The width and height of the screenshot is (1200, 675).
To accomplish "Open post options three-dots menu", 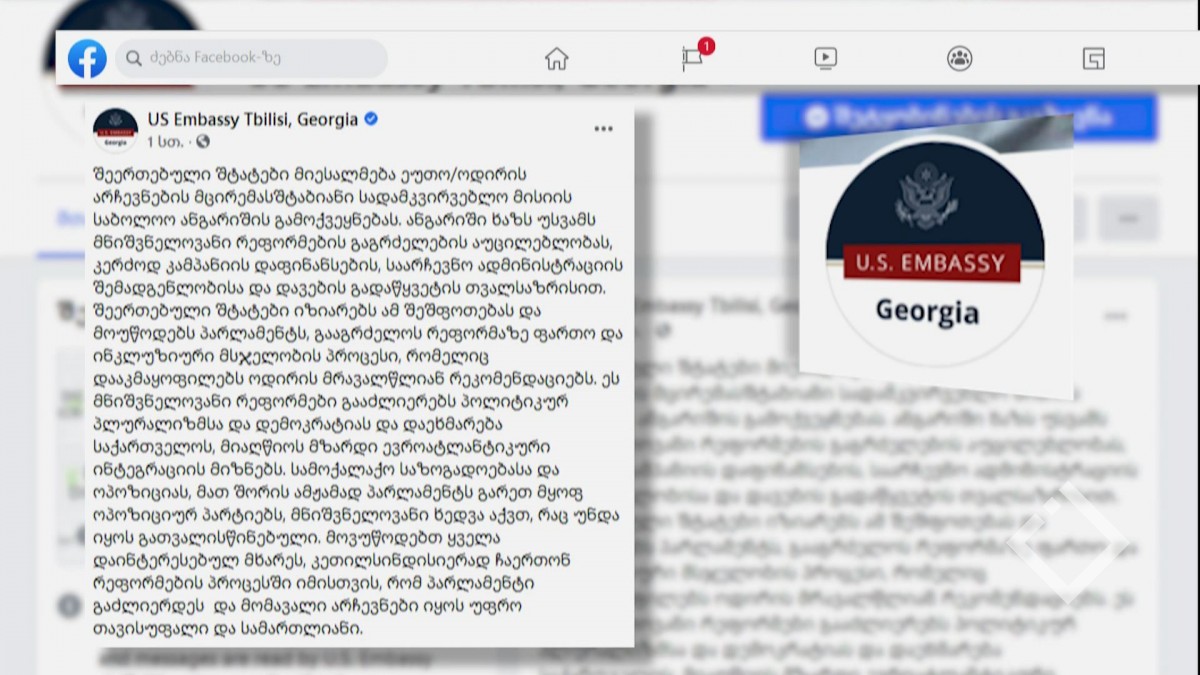I will coord(603,129).
